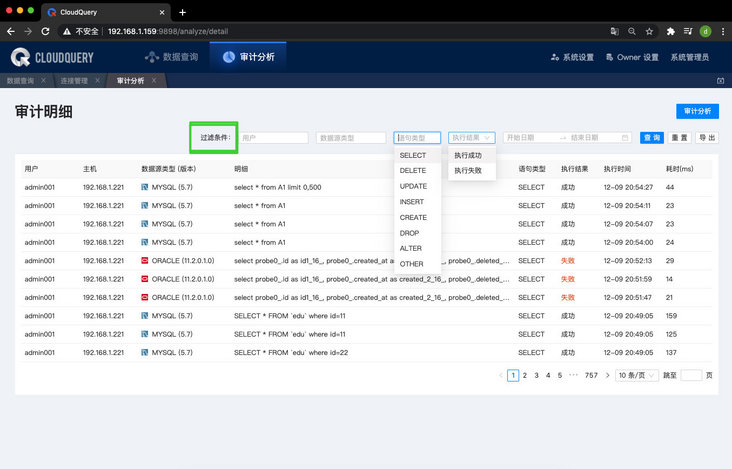Open Owner 设置 in top navigation
The image size is (732, 469).
click(633, 57)
